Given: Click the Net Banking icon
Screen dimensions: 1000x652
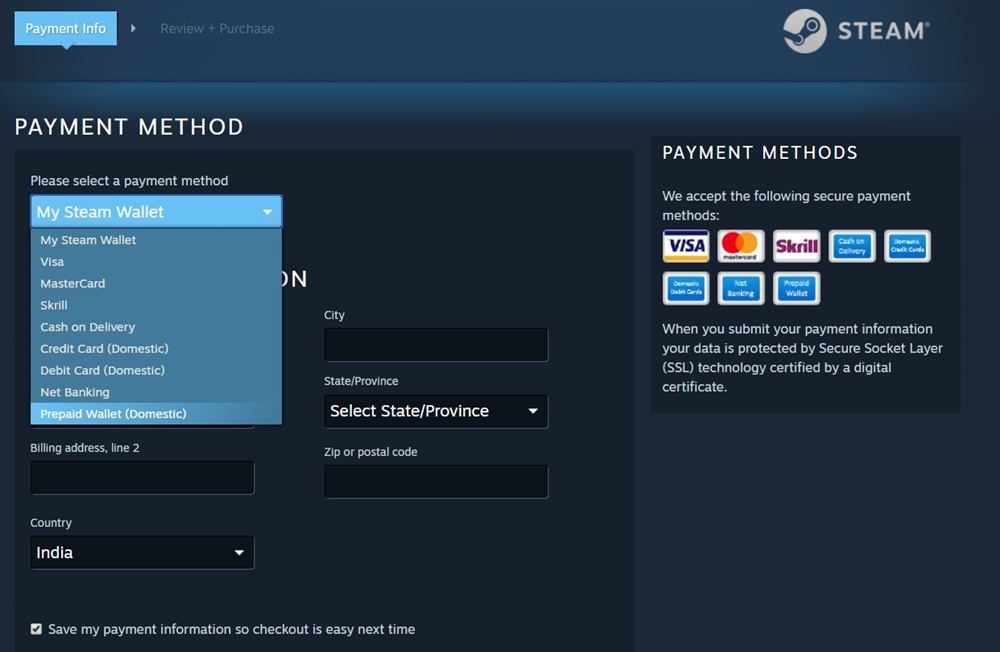Looking at the screenshot, I should (740, 288).
